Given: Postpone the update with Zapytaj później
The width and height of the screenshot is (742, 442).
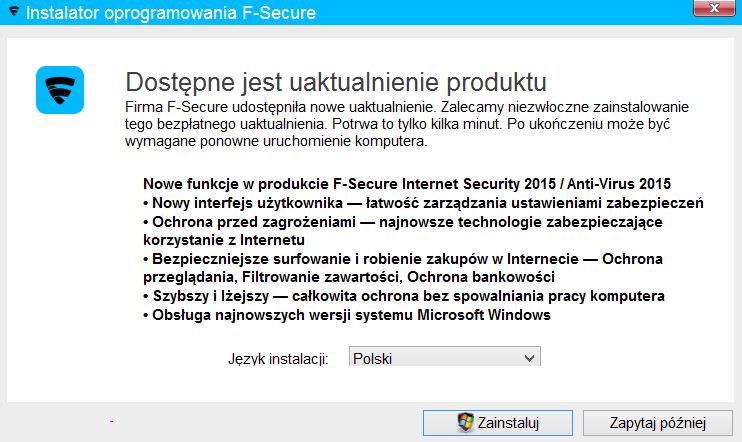Looking at the screenshot, I should [658, 423].
